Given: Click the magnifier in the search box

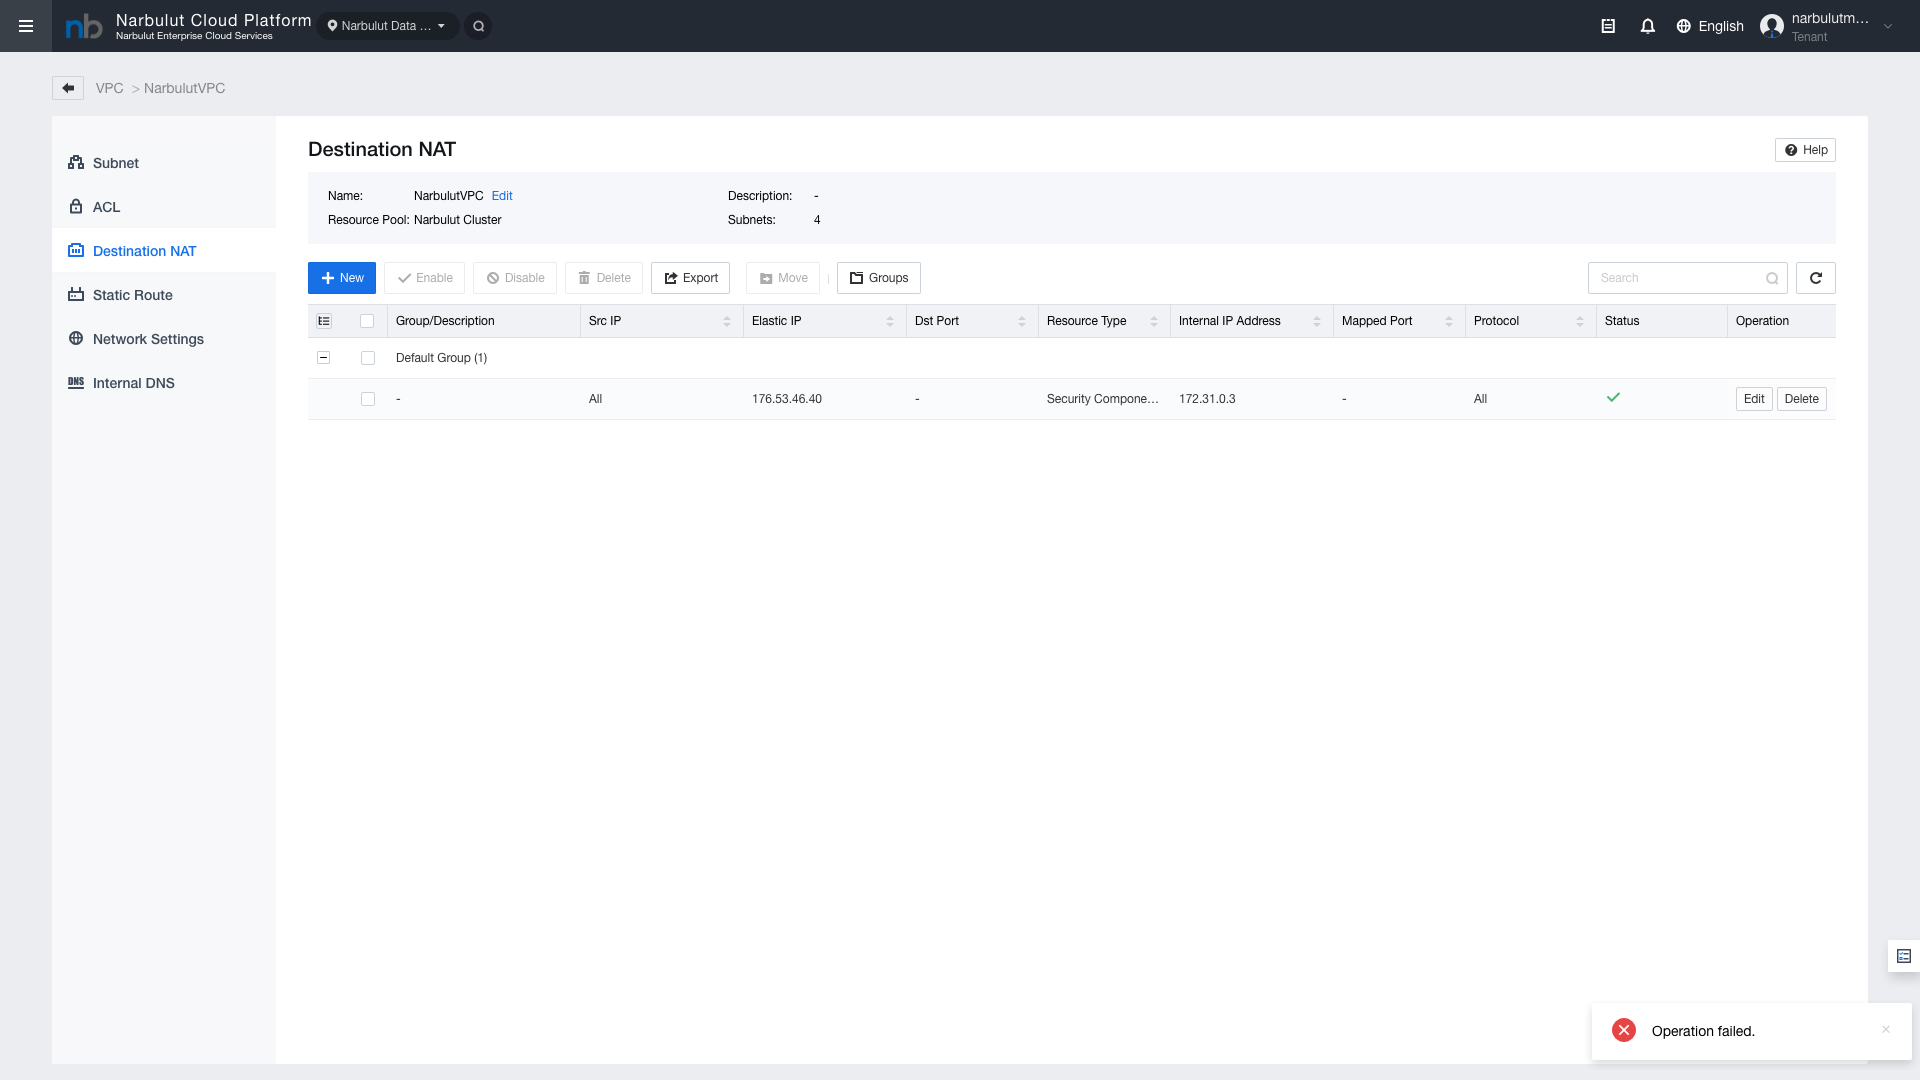Looking at the screenshot, I should point(1772,279).
